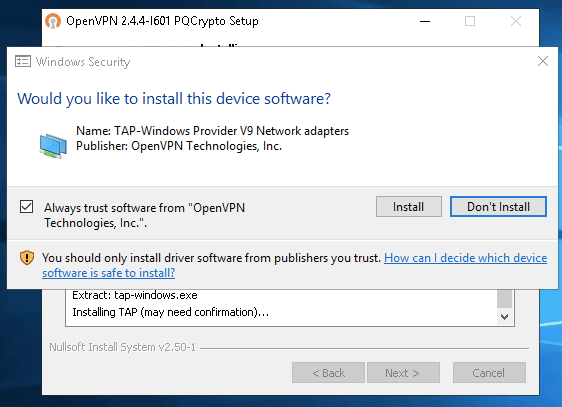The image size is (562, 407).
Task: Click Cancel in the OpenVPN Setup window
Action: 489,373
